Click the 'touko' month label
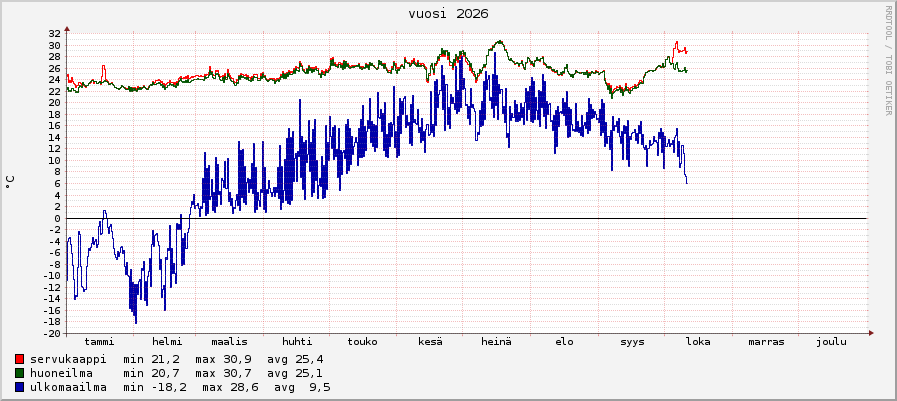The image size is (897, 401). [362, 342]
